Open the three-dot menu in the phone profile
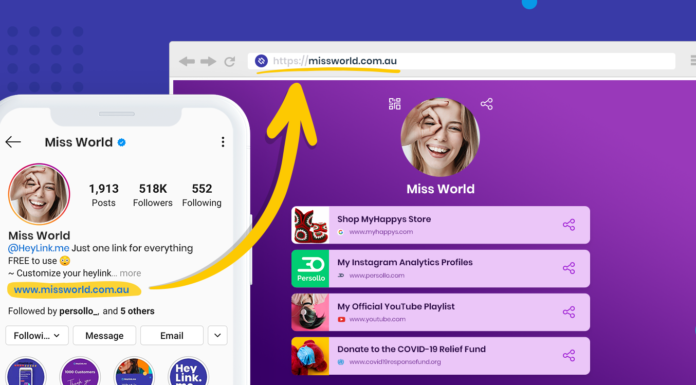This screenshot has width=696, height=385. tap(223, 142)
